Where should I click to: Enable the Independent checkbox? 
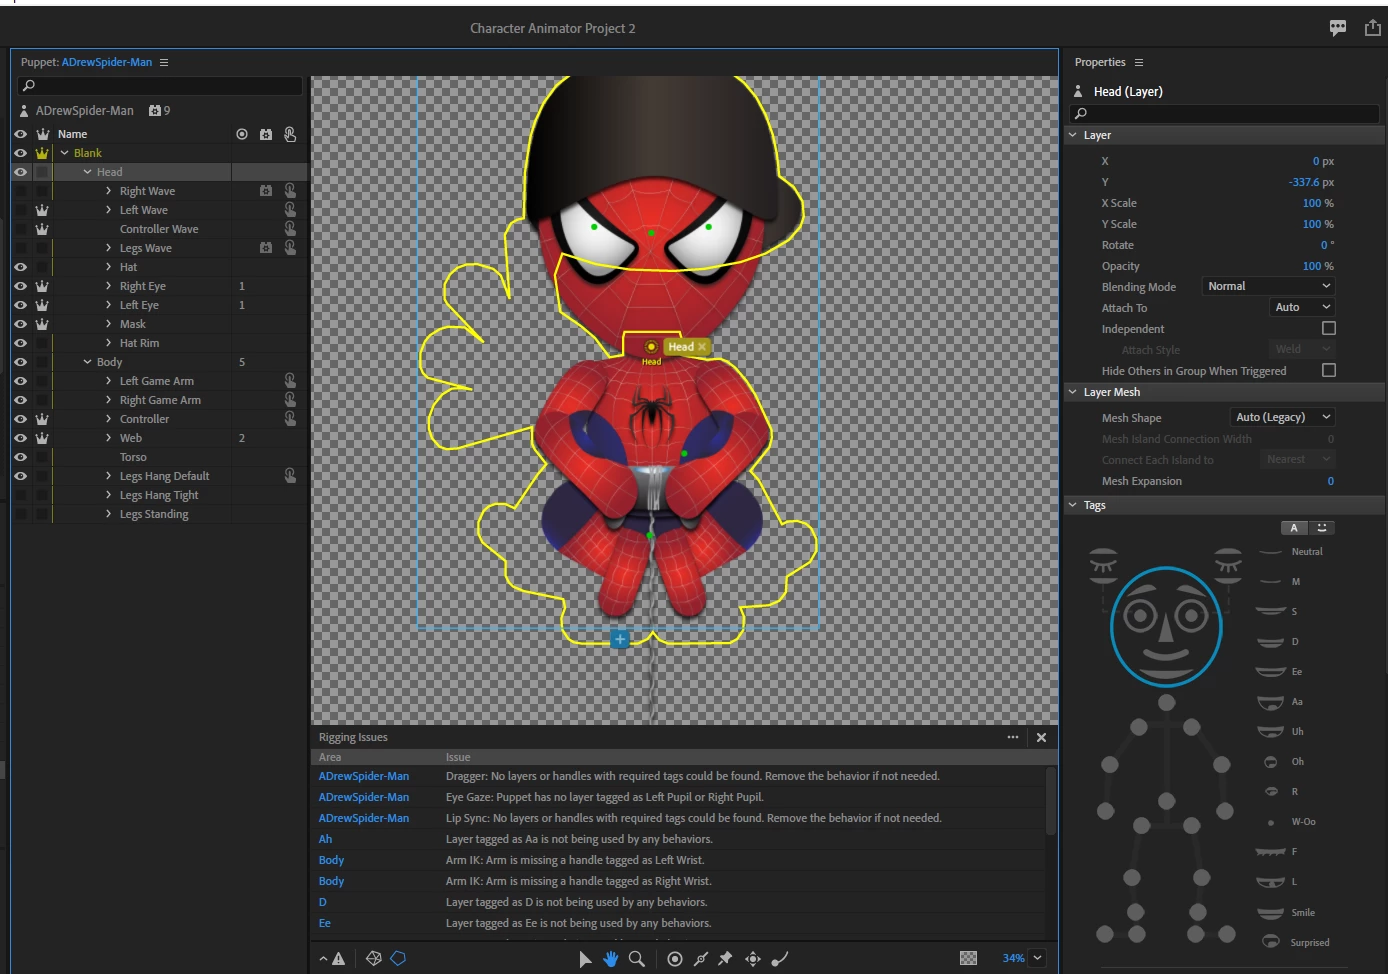[1329, 328]
